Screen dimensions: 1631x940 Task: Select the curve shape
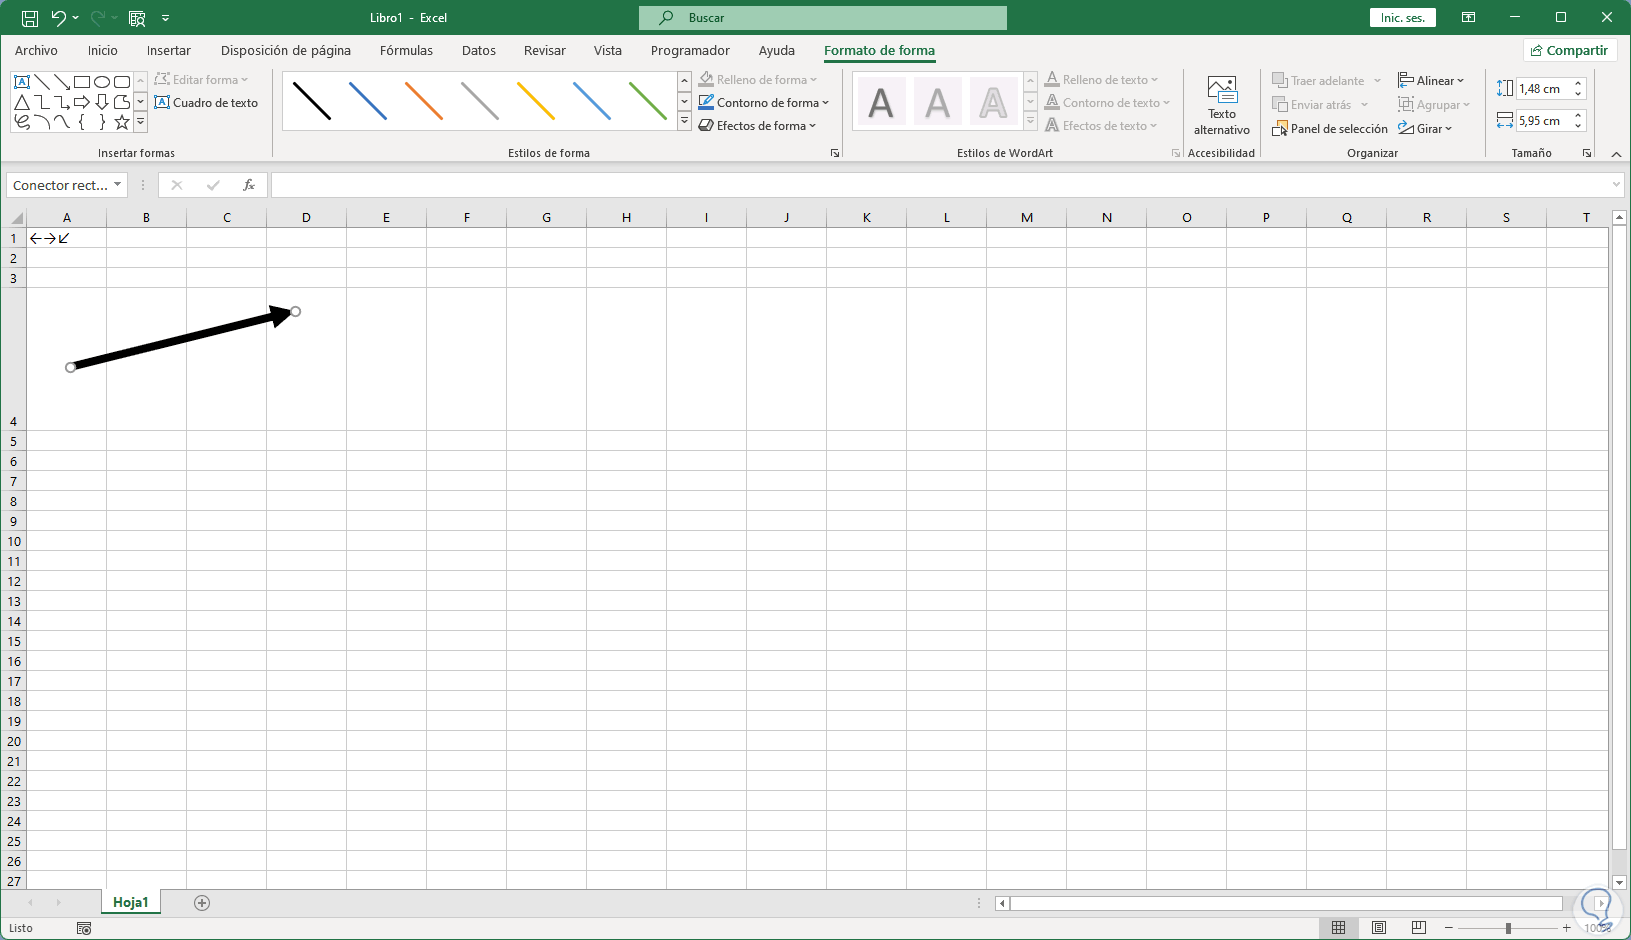pos(62,122)
